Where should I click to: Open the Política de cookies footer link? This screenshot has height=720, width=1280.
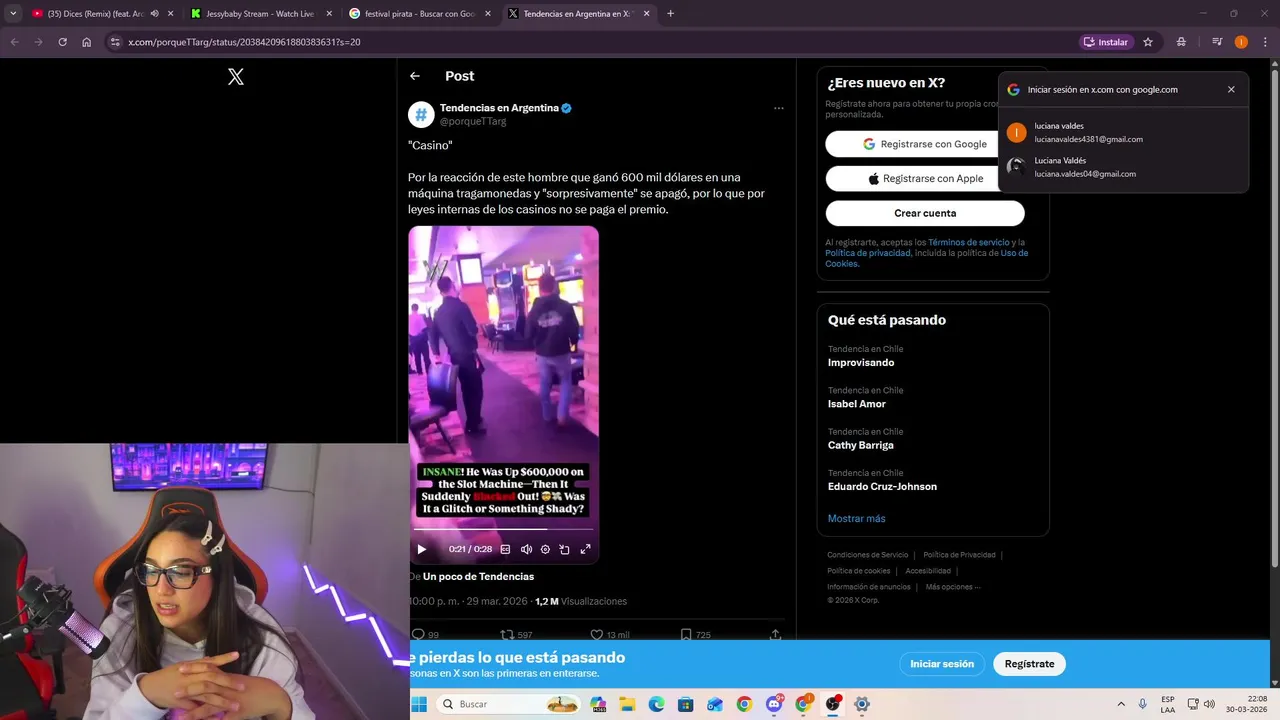click(x=858, y=571)
